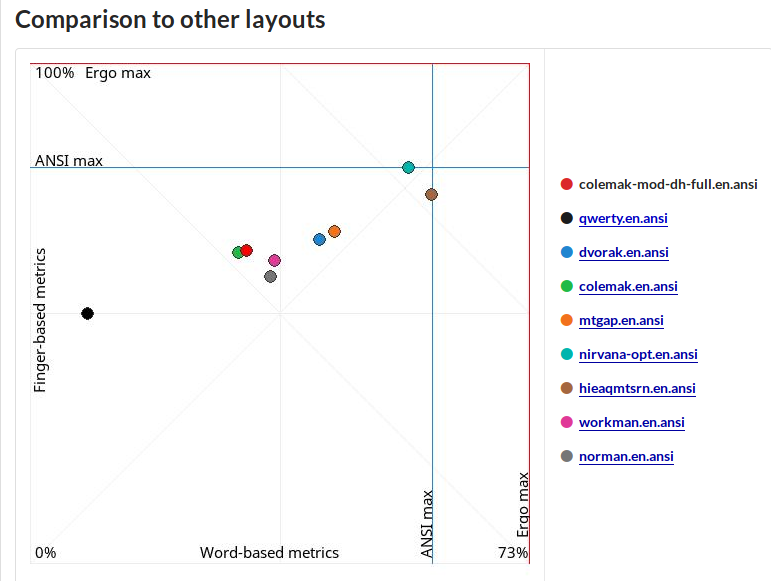This screenshot has width=771, height=581.
Task: Follow the workman.en.ansi link
Action: (x=631, y=422)
